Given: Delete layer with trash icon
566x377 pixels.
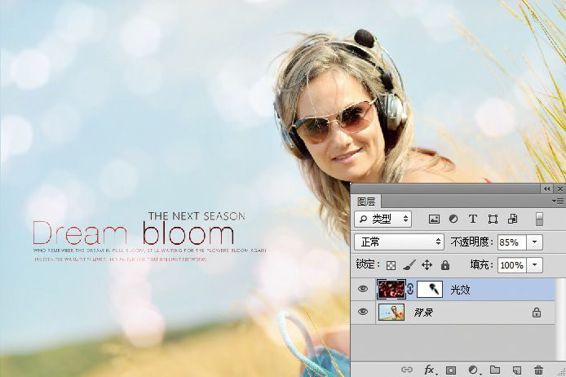Looking at the screenshot, I should click(x=539, y=370).
